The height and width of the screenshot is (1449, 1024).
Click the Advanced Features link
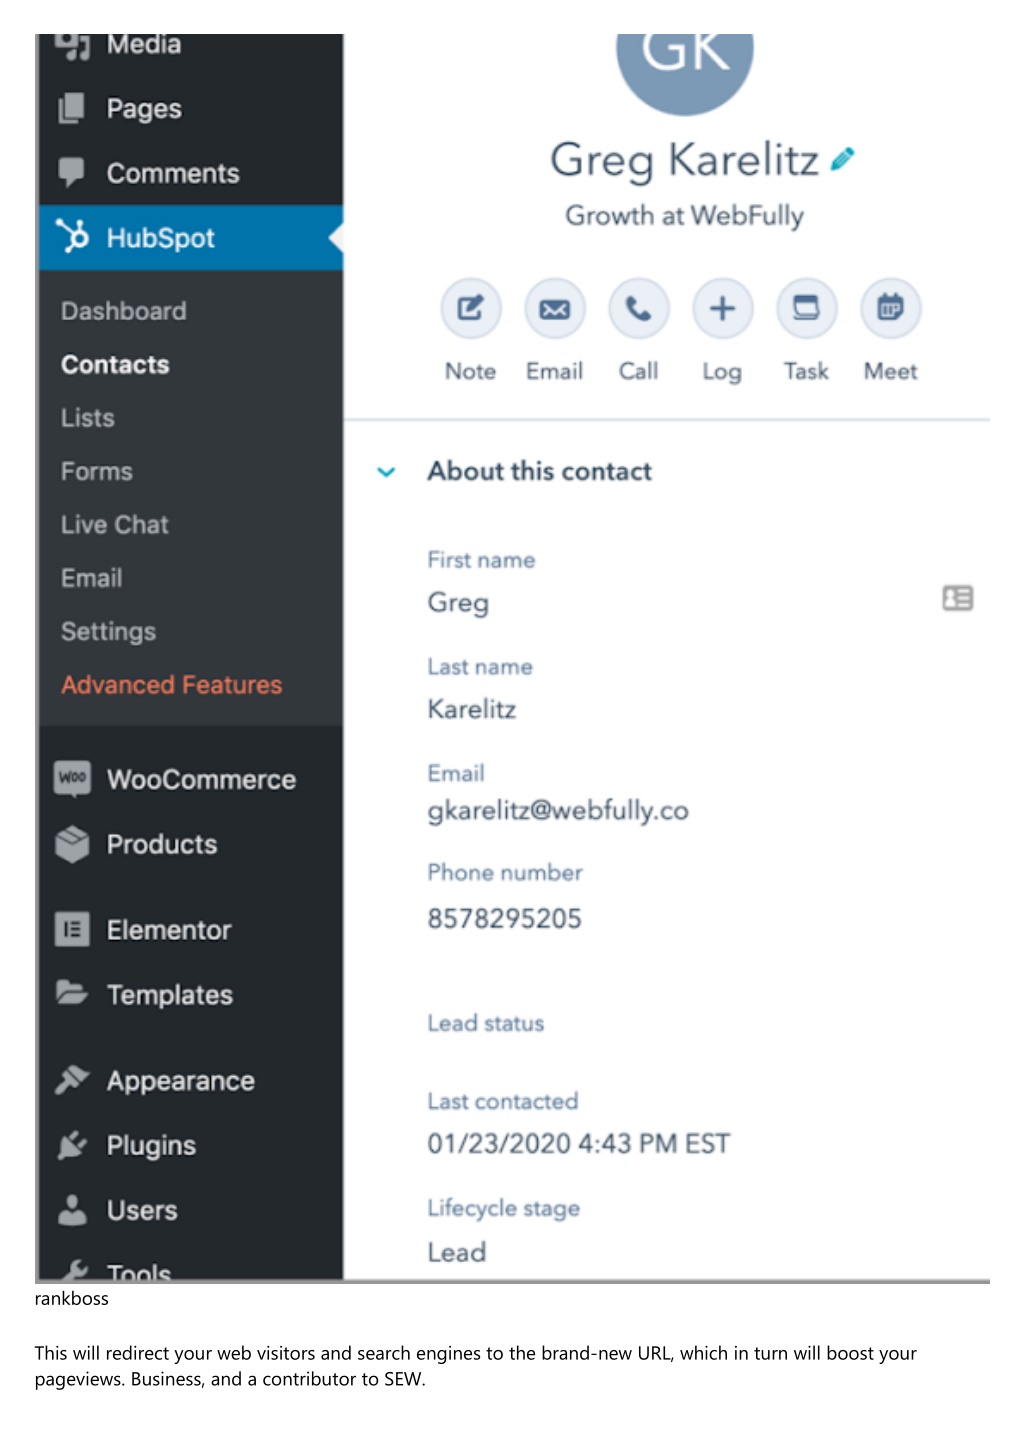(x=171, y=685)
